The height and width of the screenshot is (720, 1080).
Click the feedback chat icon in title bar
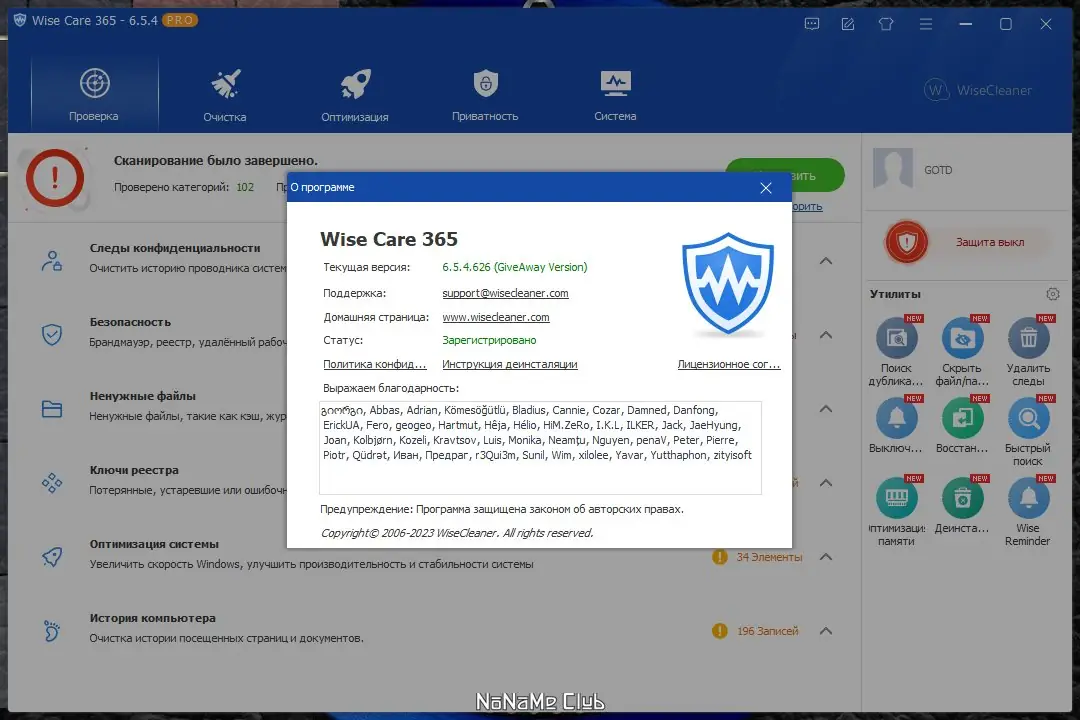[x=812, y=24]
